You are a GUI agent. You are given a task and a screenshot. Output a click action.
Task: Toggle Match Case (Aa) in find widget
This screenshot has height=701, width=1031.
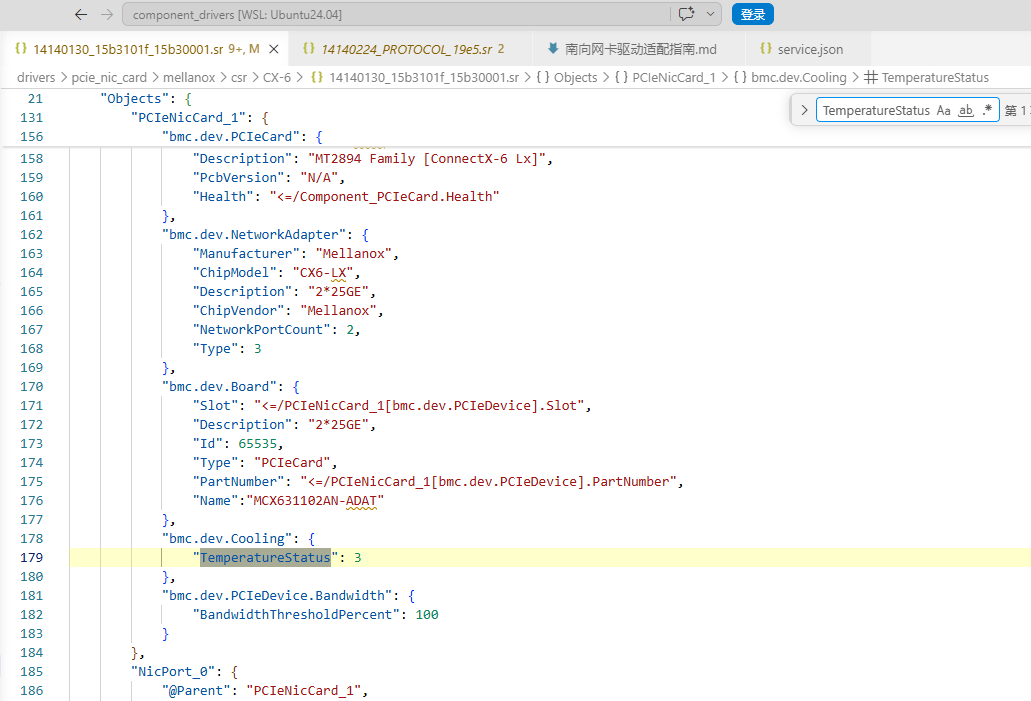pos(944,110)
